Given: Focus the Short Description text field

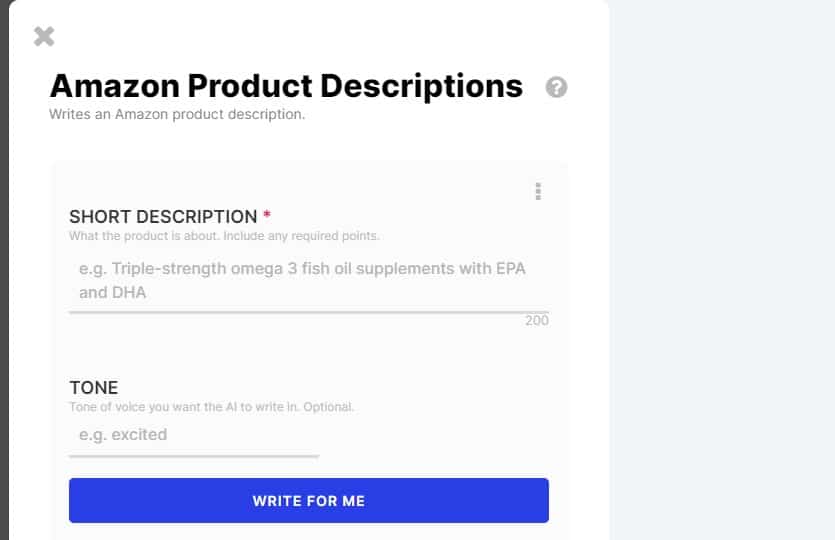Looking at the screenshot, I should point(309,281).
